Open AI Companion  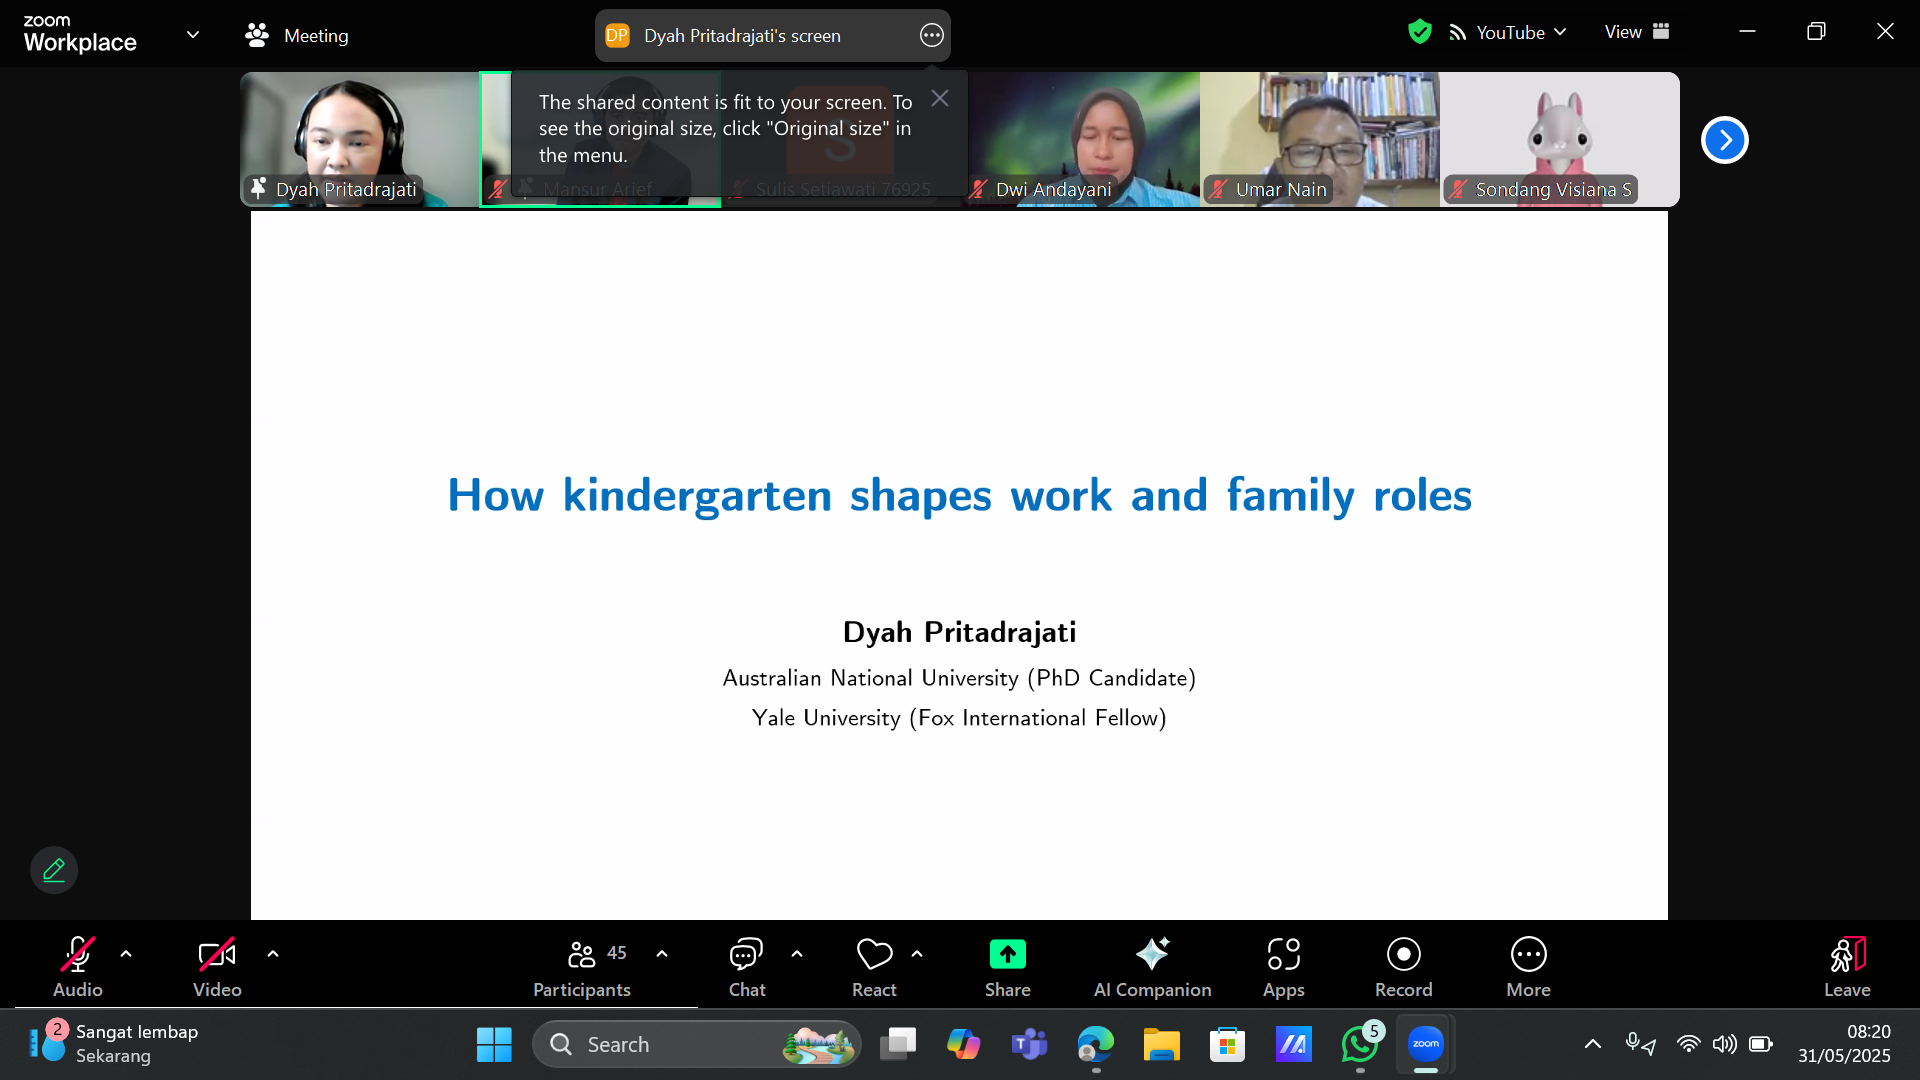(1152, 967)
